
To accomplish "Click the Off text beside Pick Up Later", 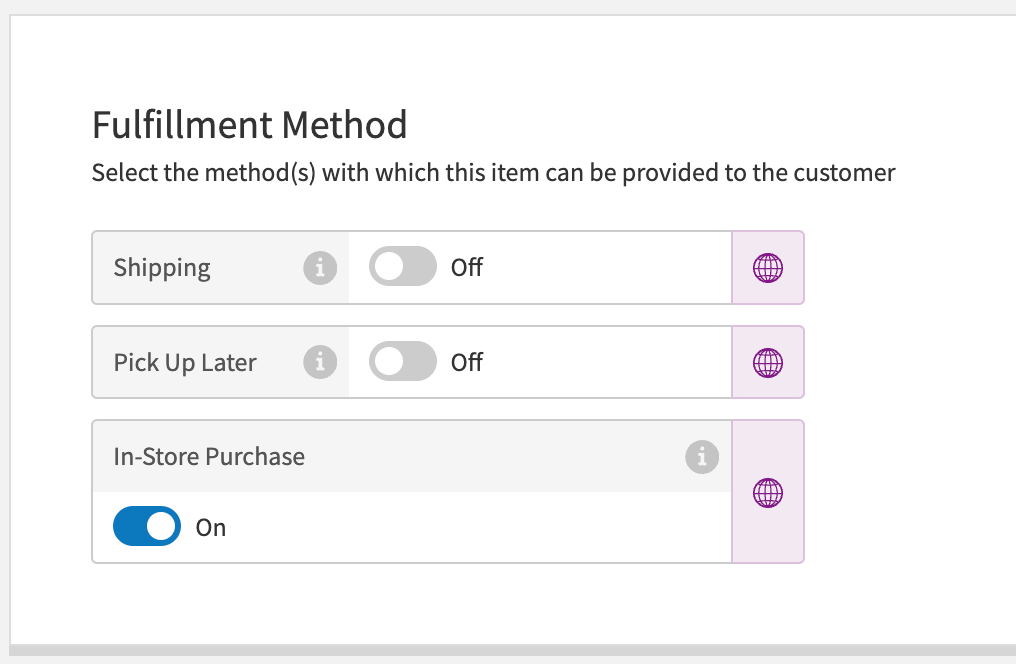I will (466, 362).
